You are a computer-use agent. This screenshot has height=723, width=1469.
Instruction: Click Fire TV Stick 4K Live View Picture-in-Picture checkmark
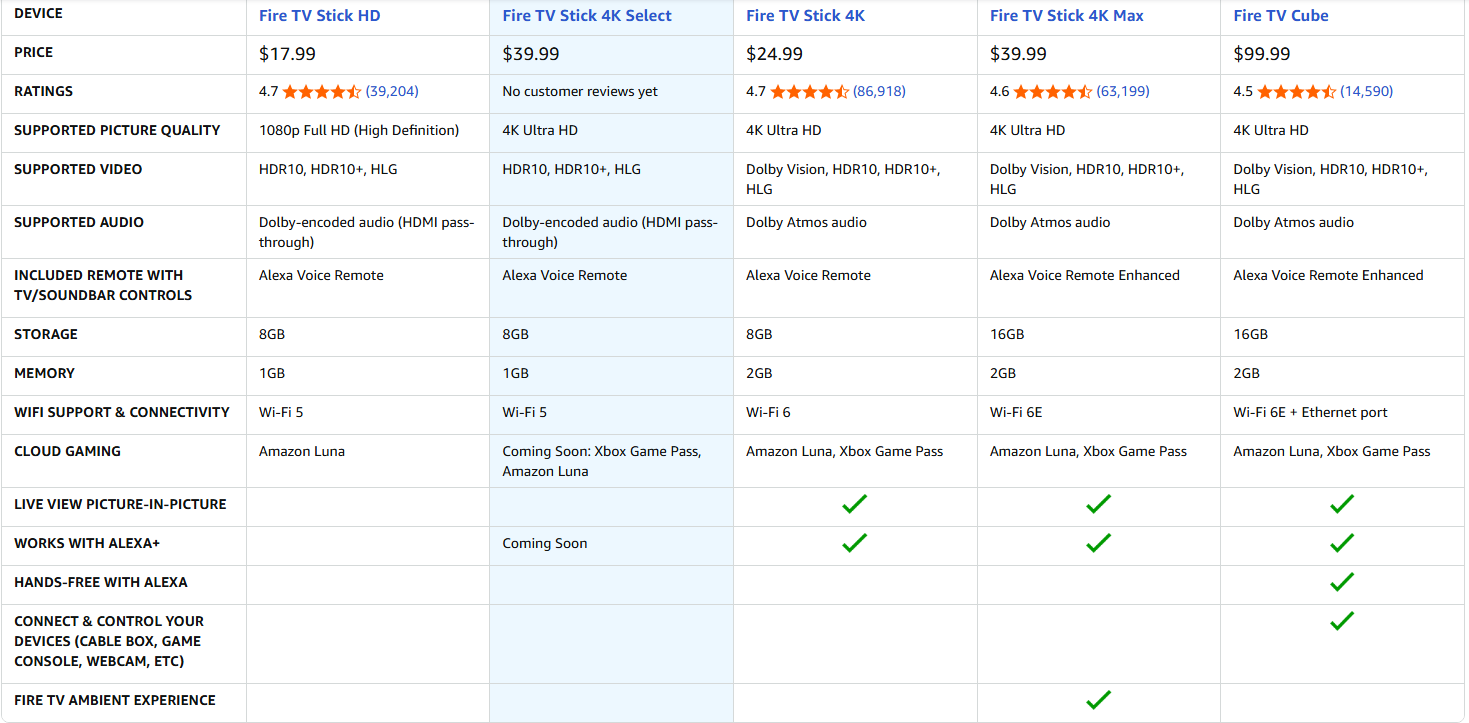[x=855, y=505]
